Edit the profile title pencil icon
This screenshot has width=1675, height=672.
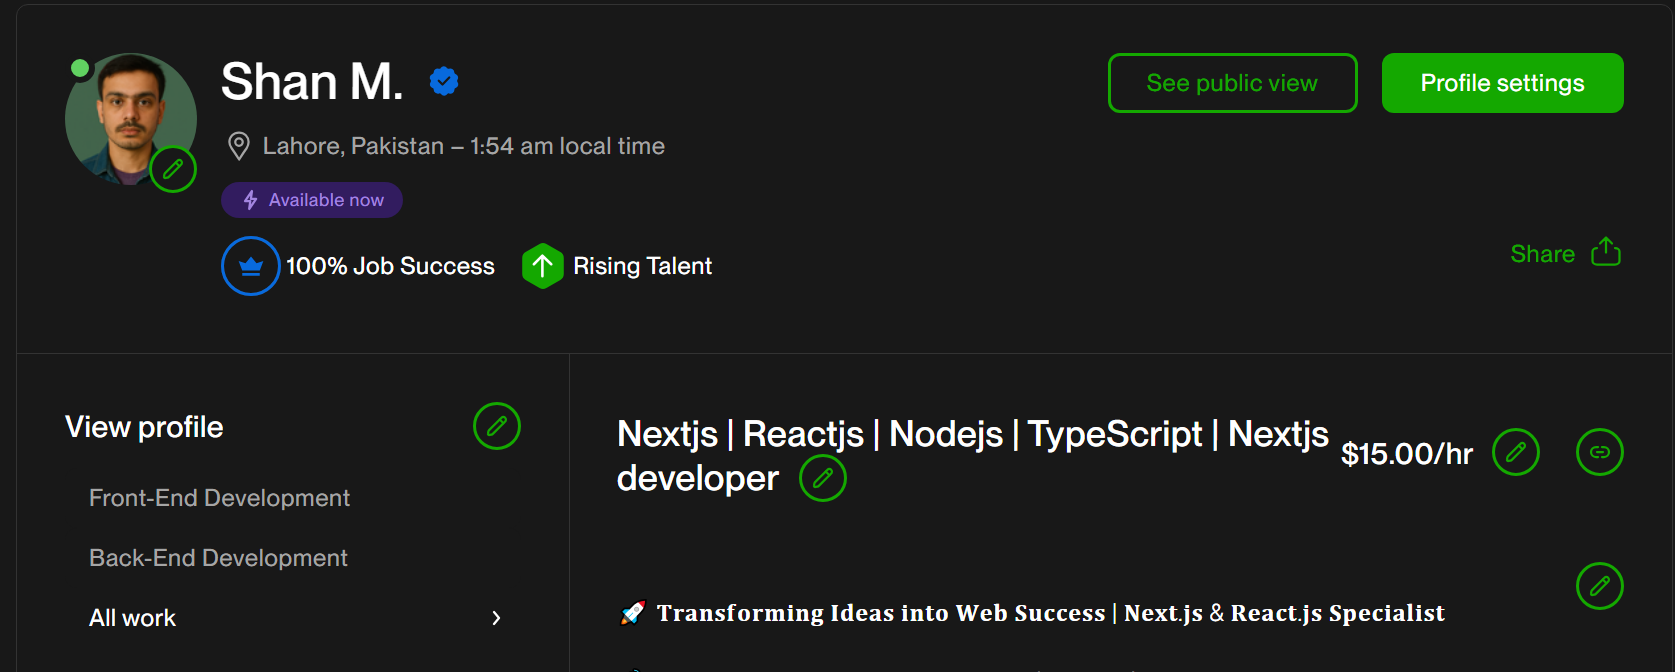point(822,479)
